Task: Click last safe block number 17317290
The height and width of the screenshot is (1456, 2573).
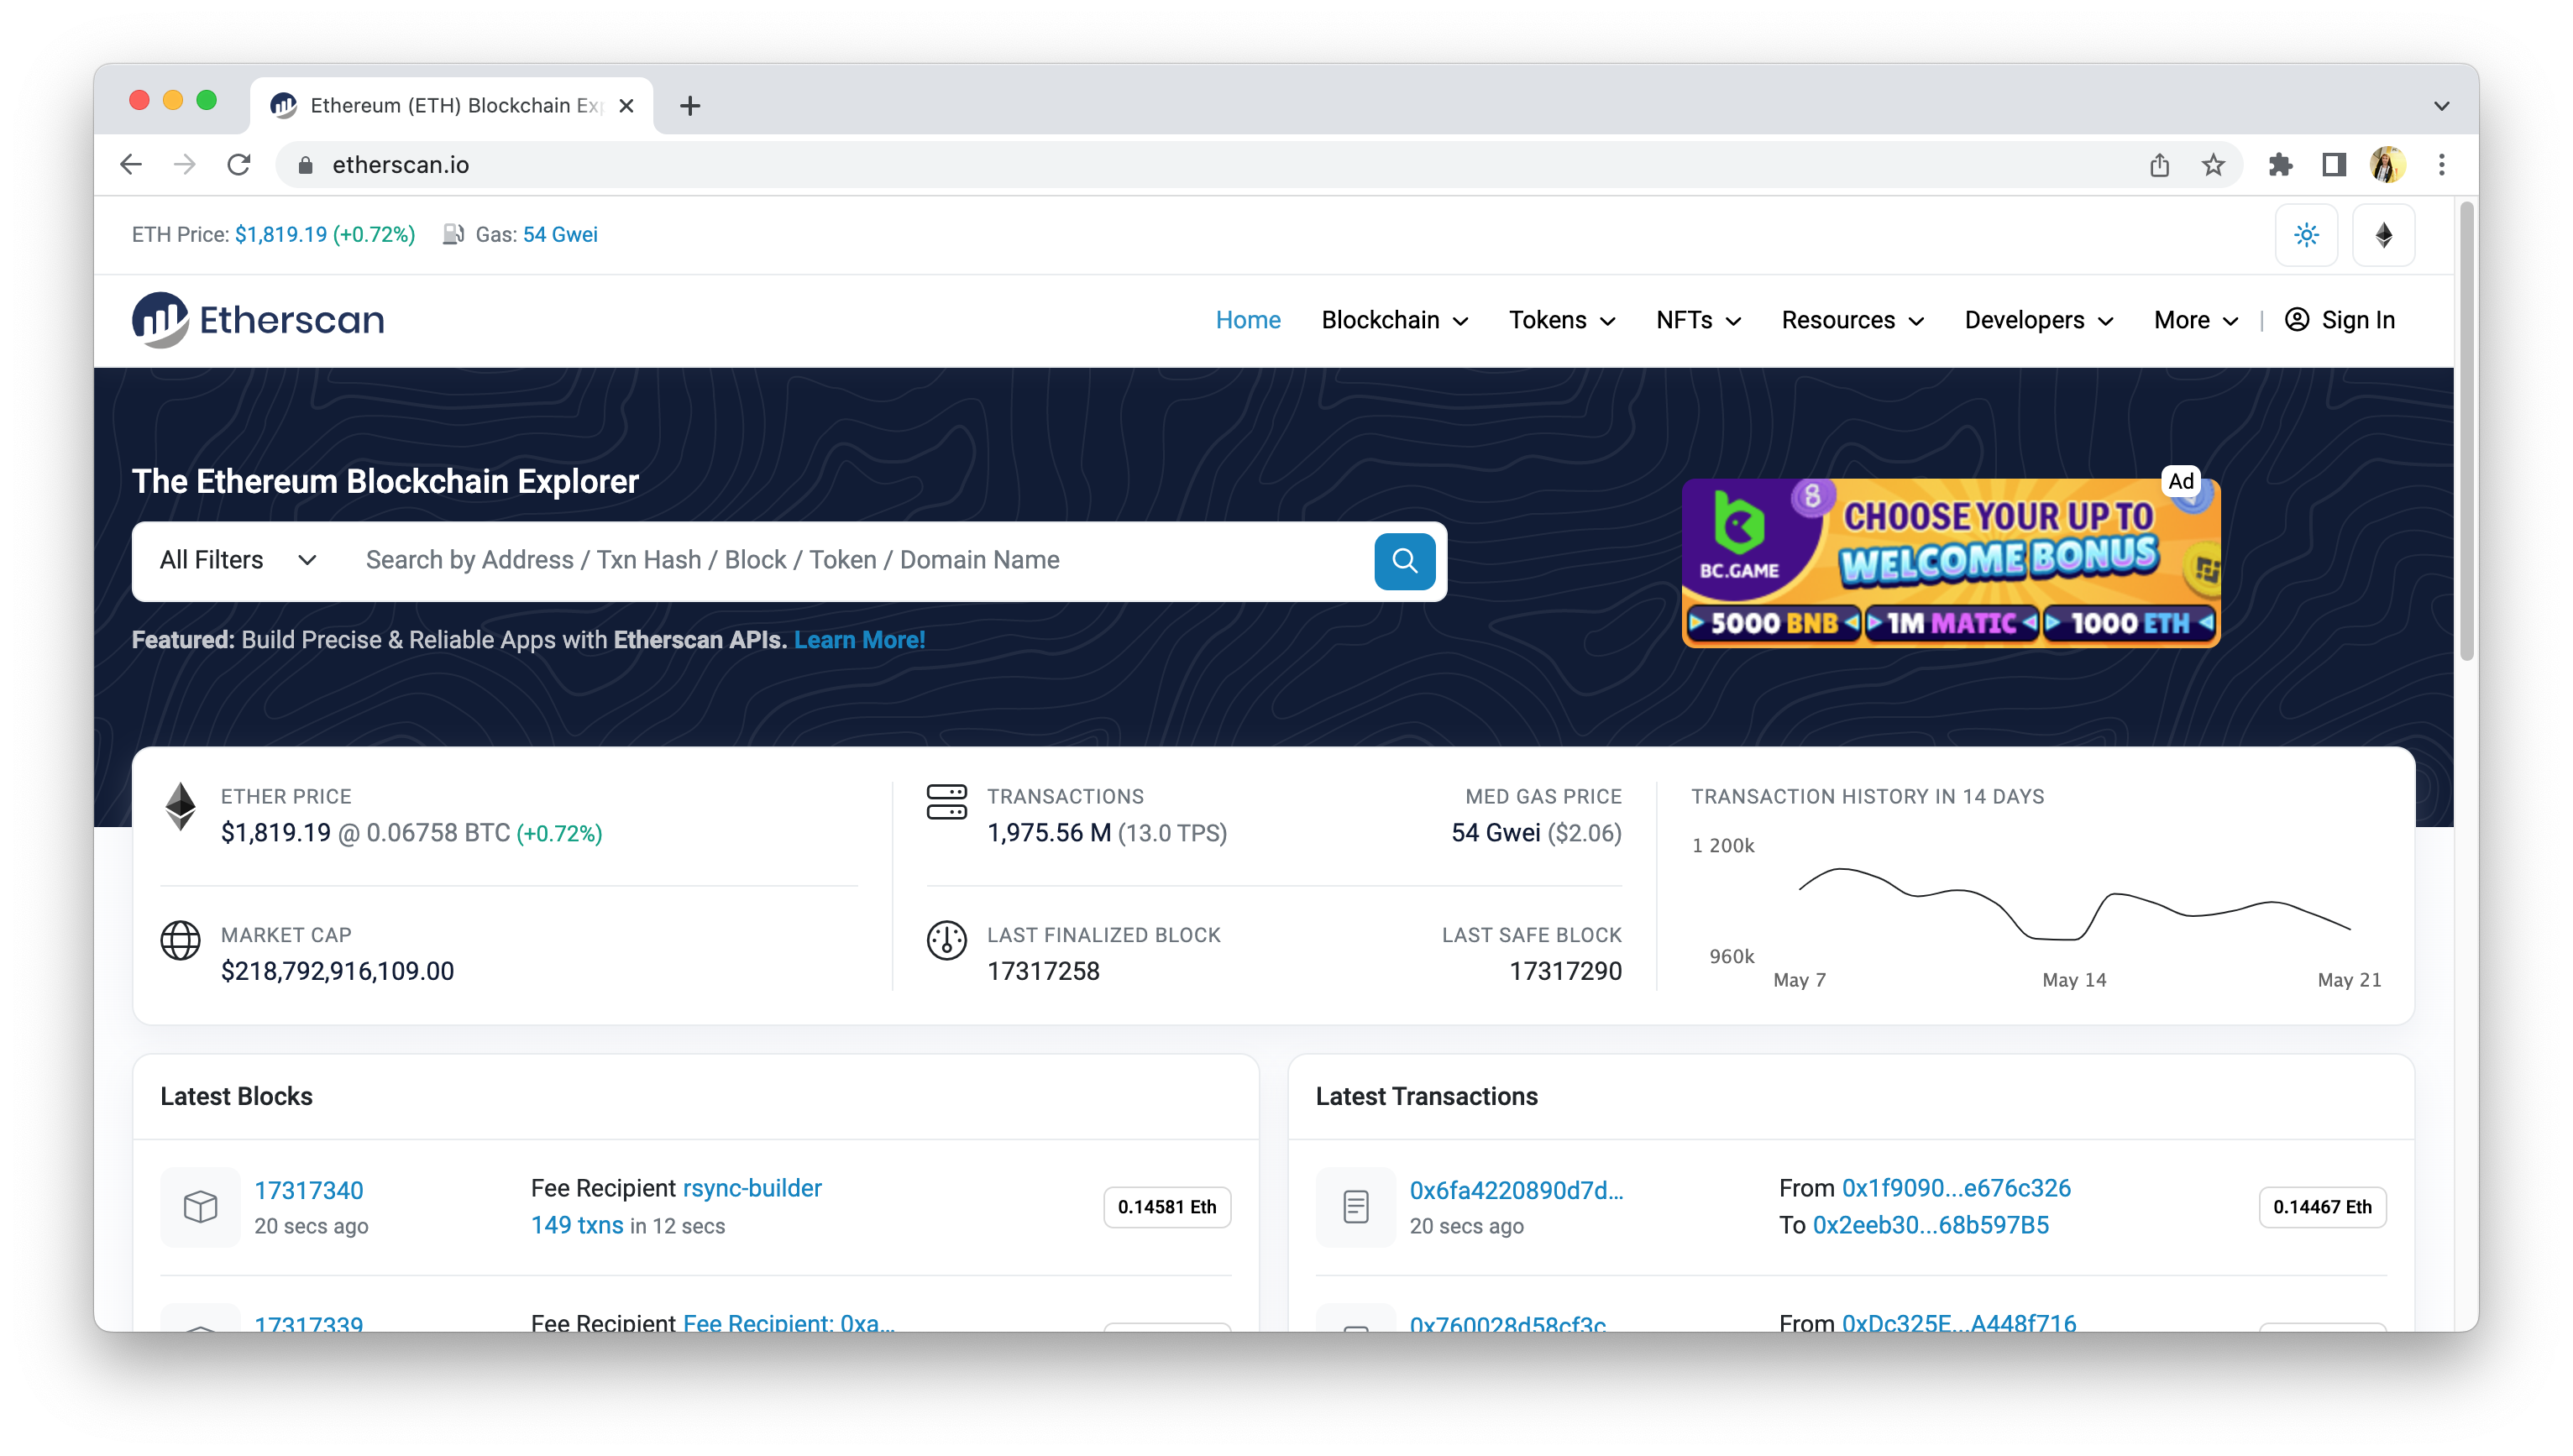Action: click(x=1565, y=971)
